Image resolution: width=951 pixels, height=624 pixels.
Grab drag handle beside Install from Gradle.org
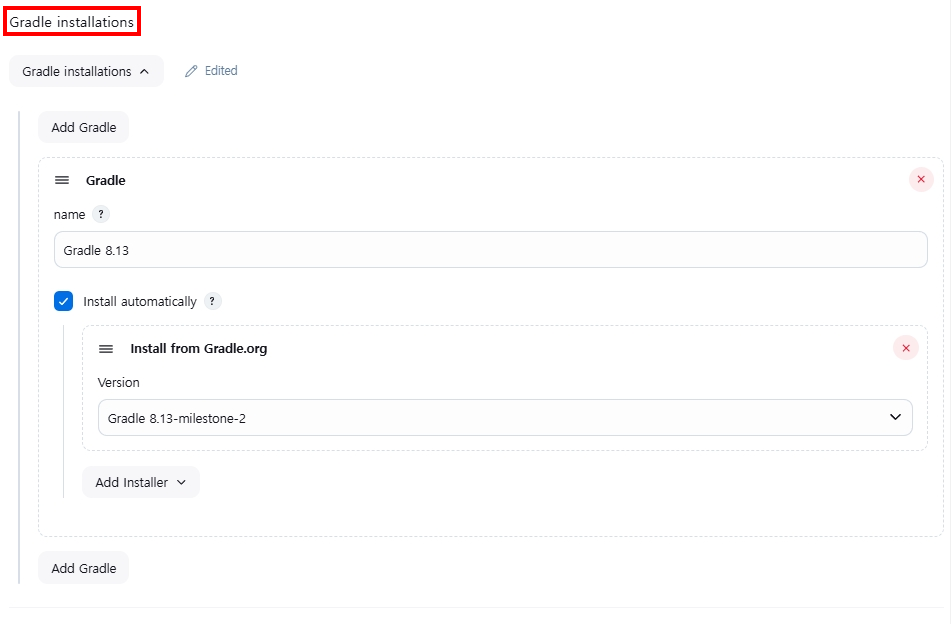[106, 349]
